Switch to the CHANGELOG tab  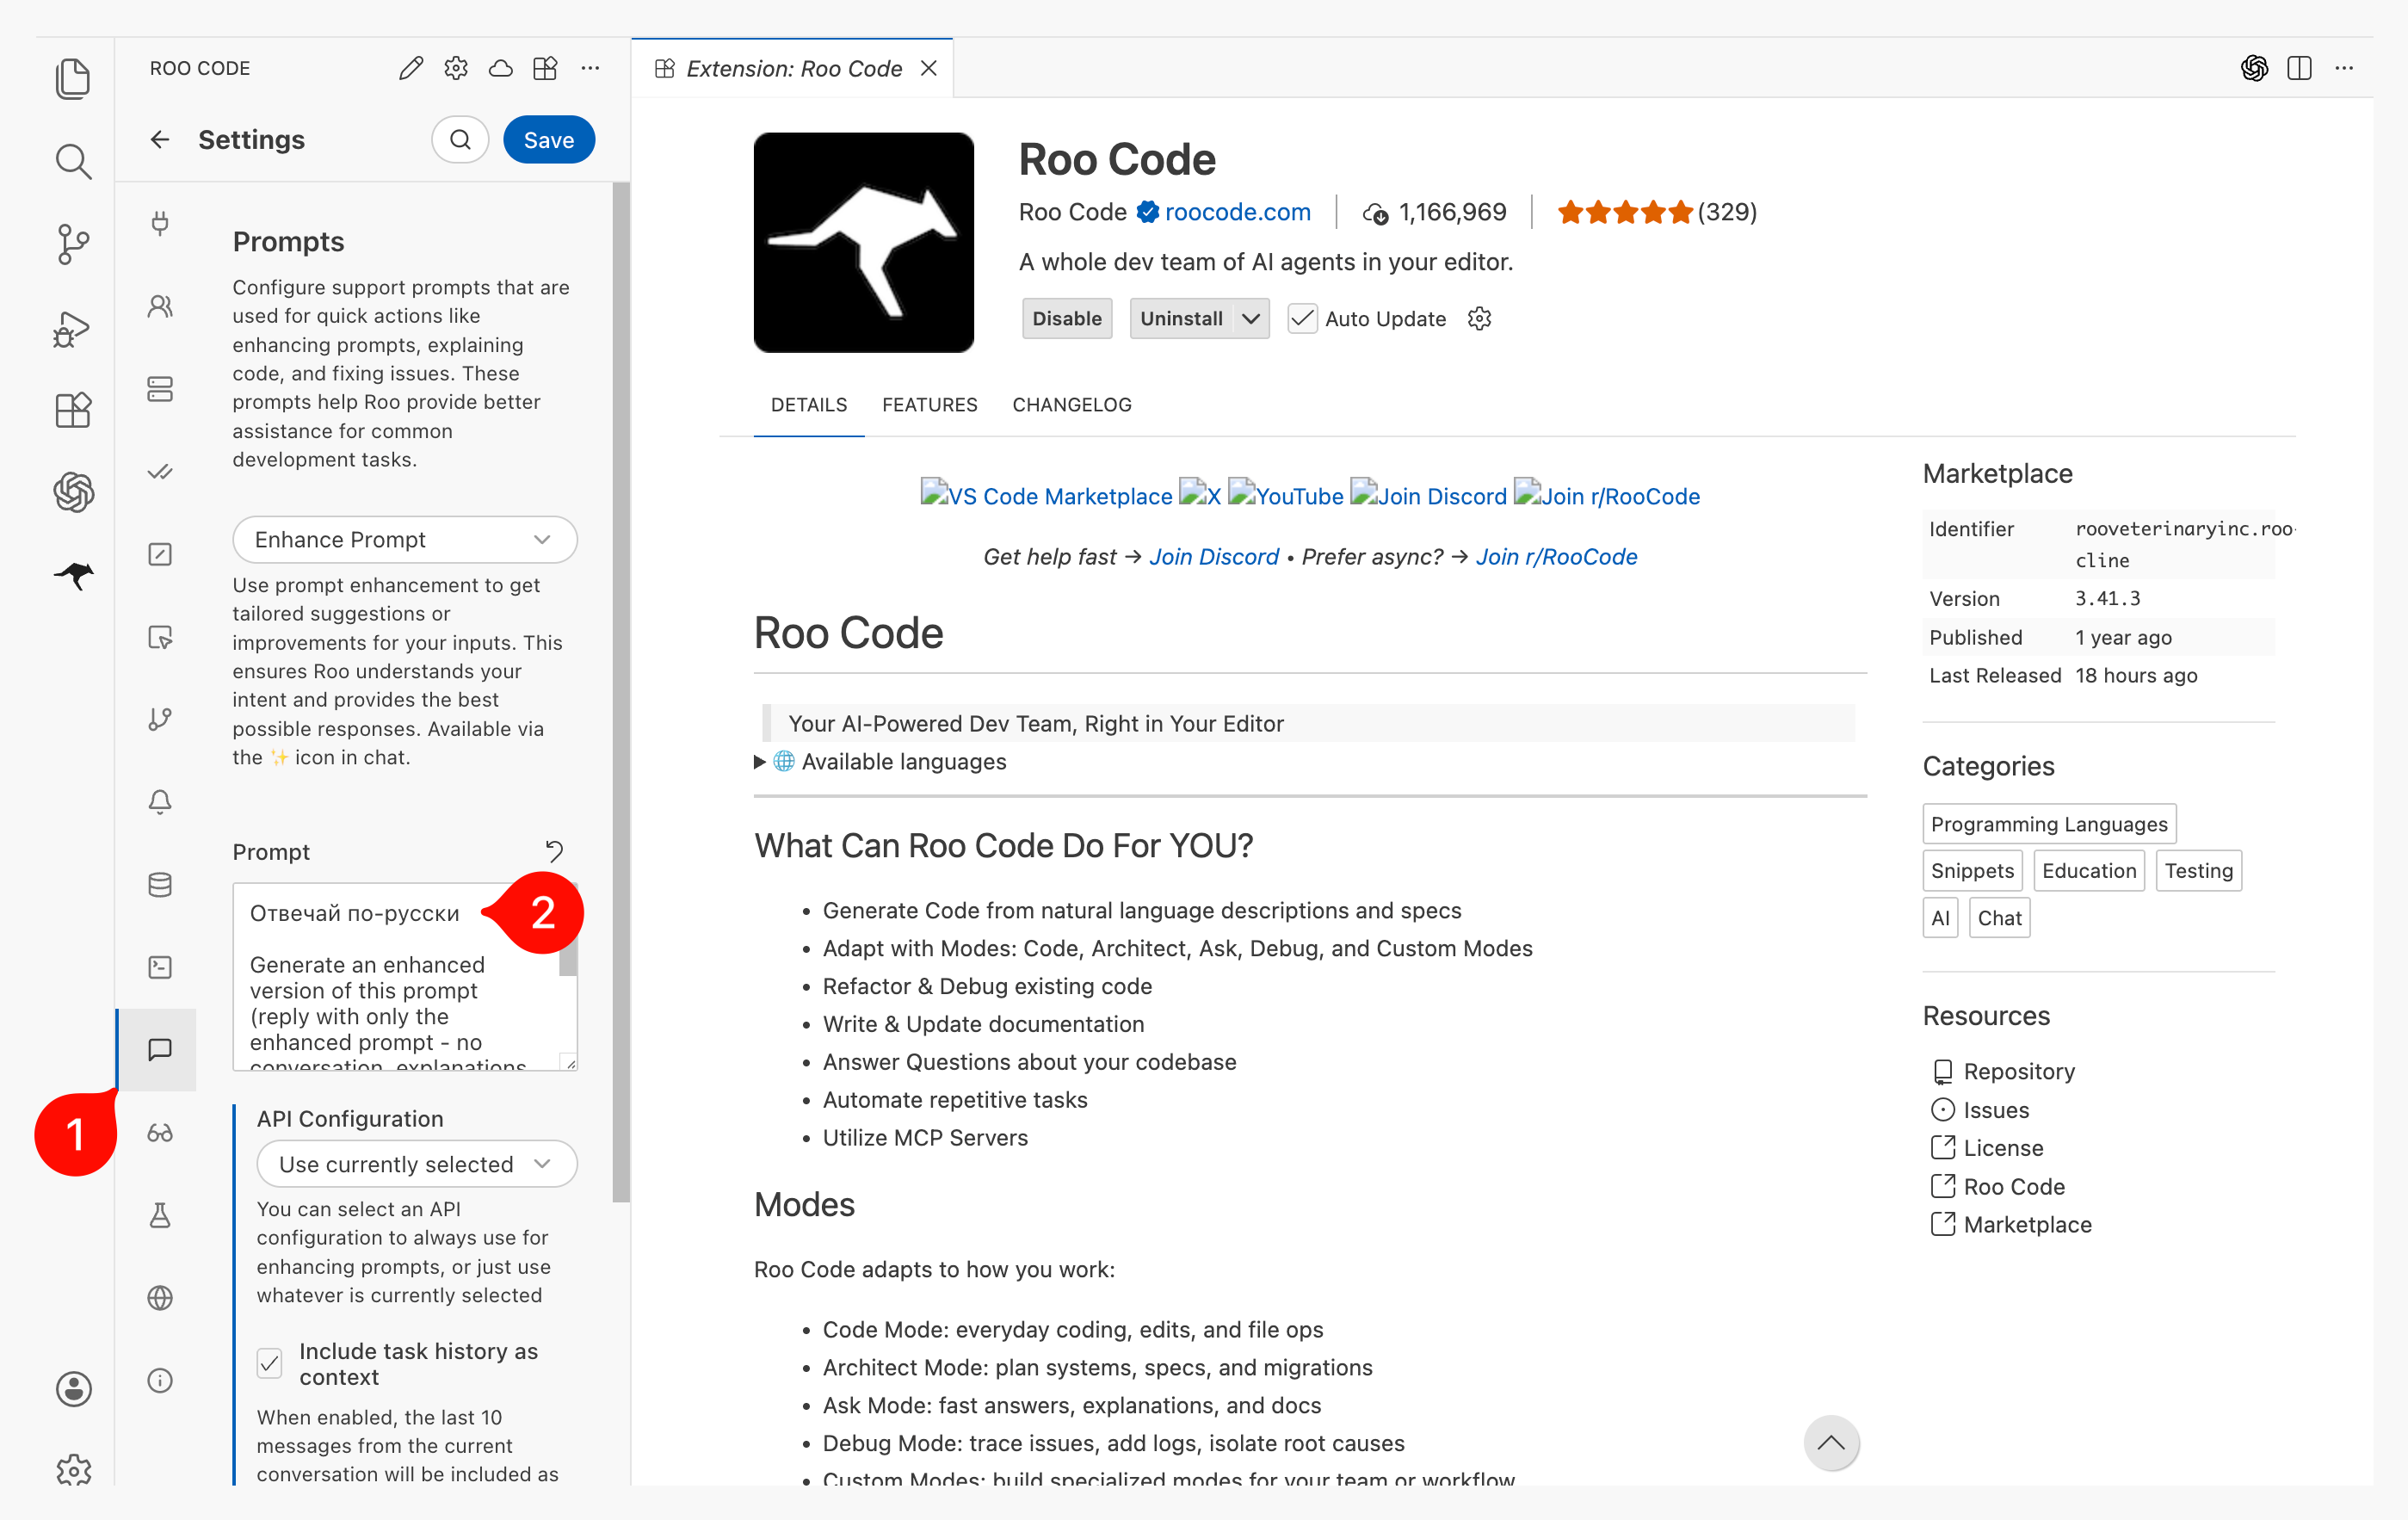(x=1071, y=405)
